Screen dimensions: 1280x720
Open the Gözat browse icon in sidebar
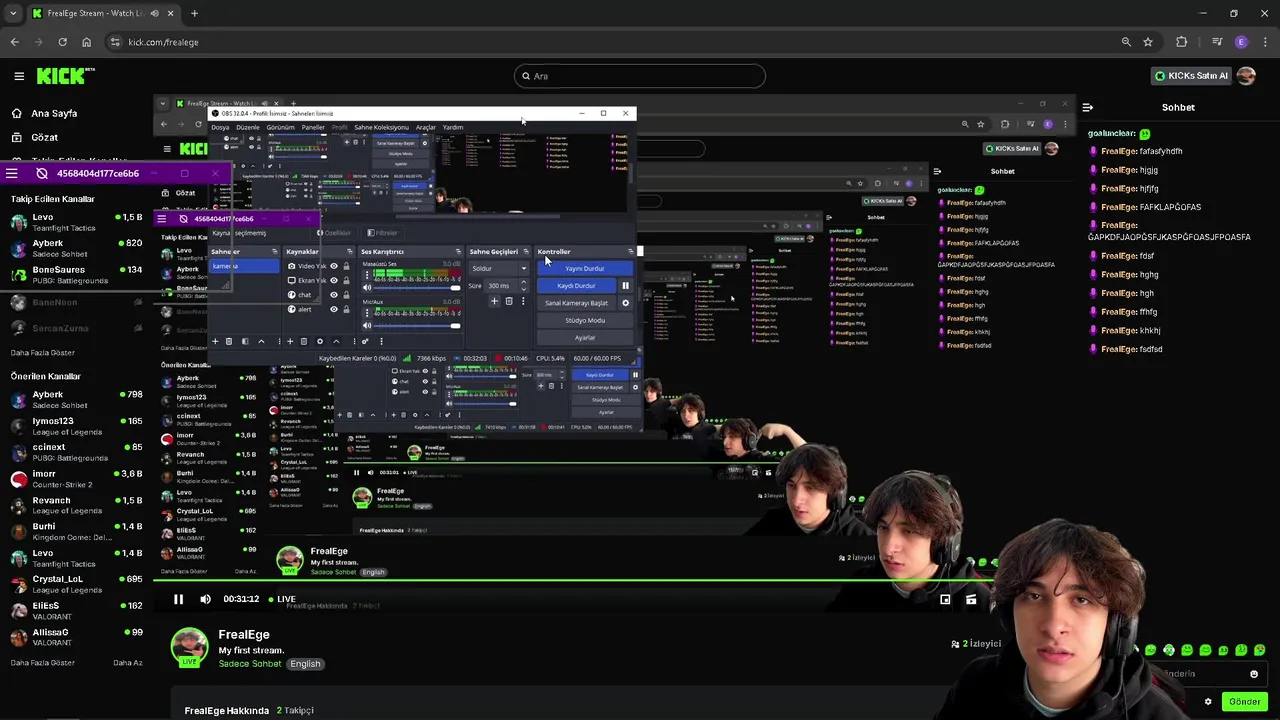[x=17, y=137]
